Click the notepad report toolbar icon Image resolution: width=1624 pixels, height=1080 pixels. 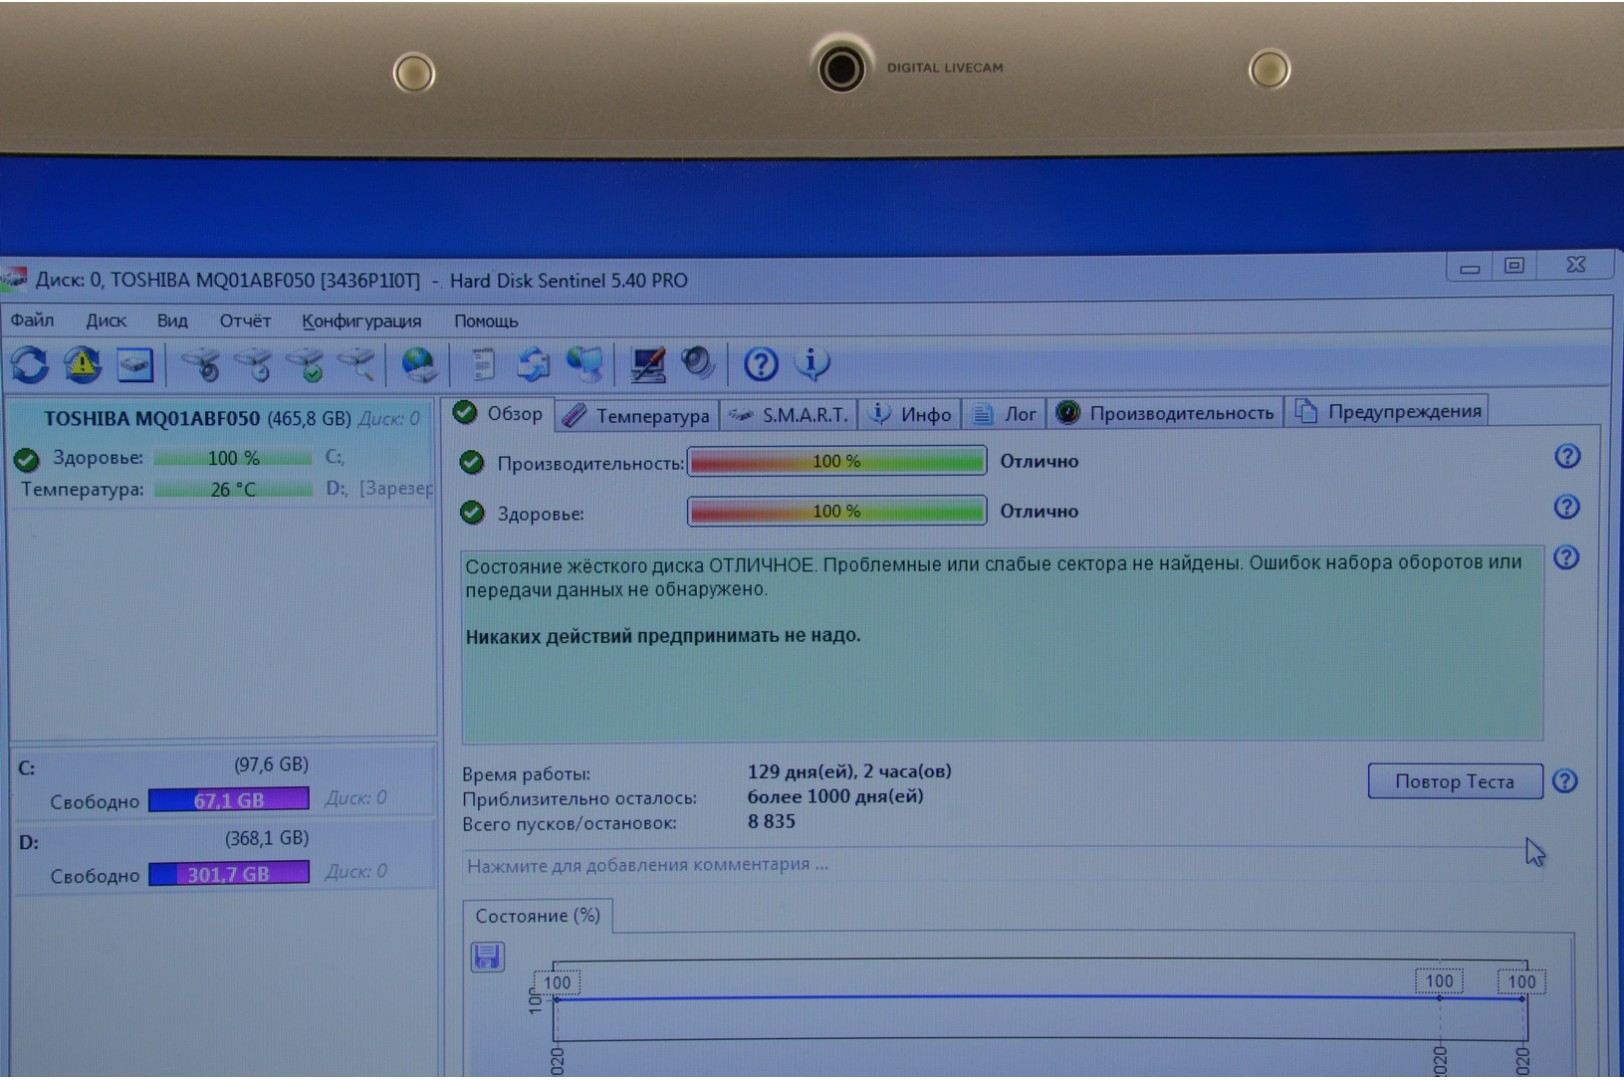click(483, 365)
